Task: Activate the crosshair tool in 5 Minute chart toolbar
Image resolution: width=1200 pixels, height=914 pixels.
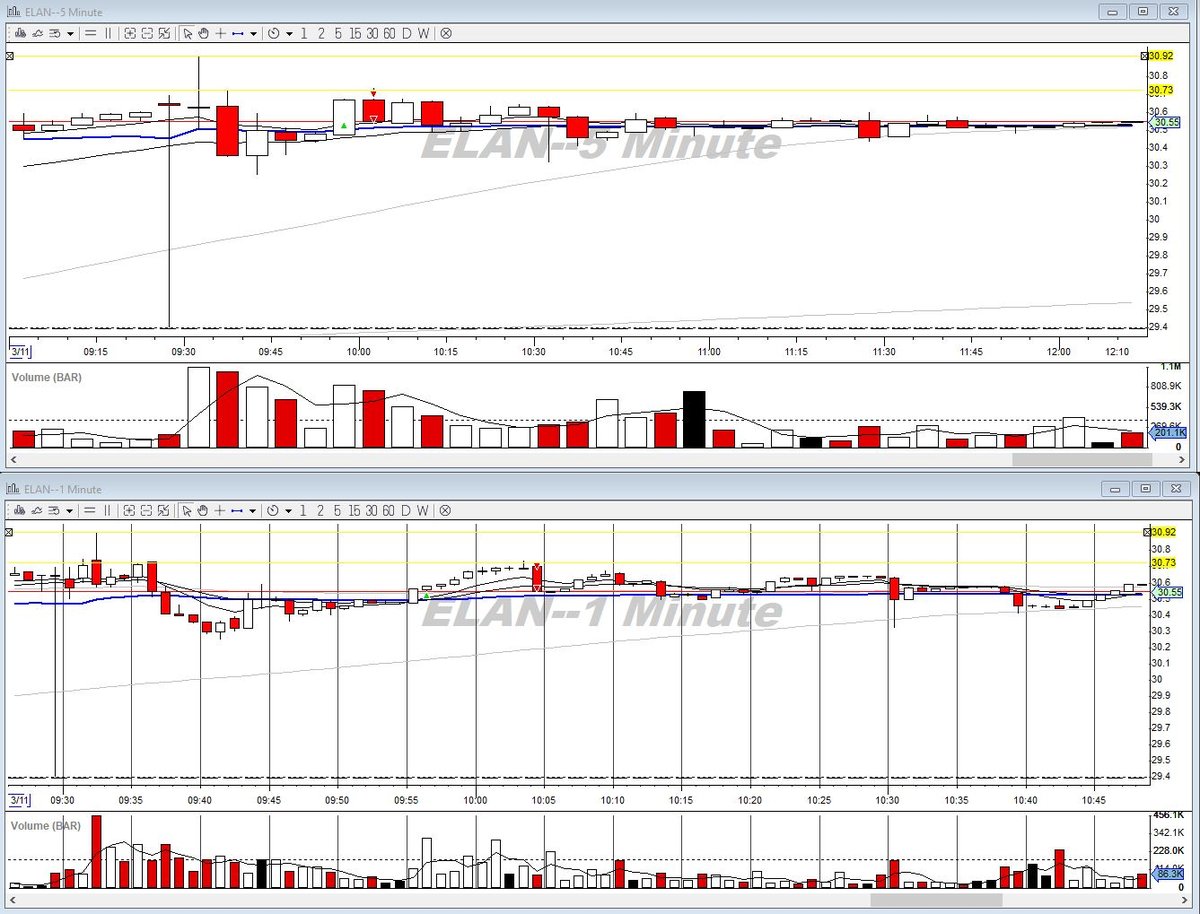Action: click(x=220, y=34)
